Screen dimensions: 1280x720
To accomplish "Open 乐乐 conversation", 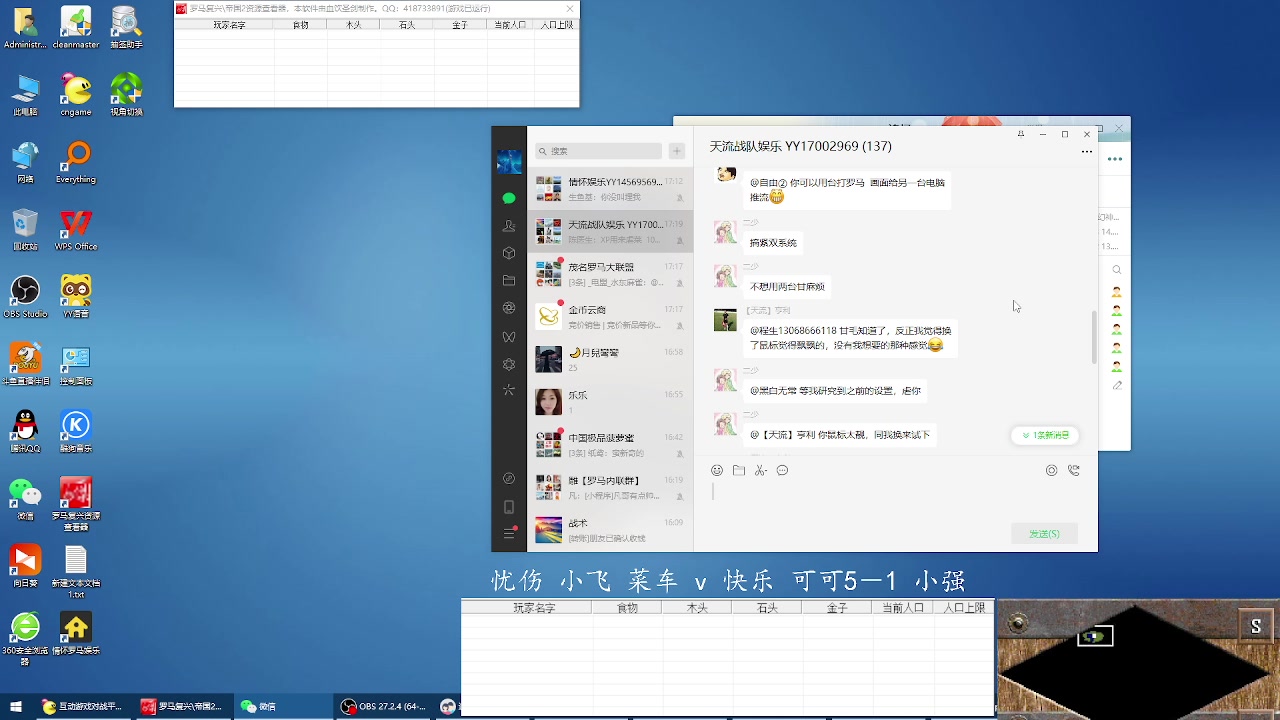I will 610,402.
